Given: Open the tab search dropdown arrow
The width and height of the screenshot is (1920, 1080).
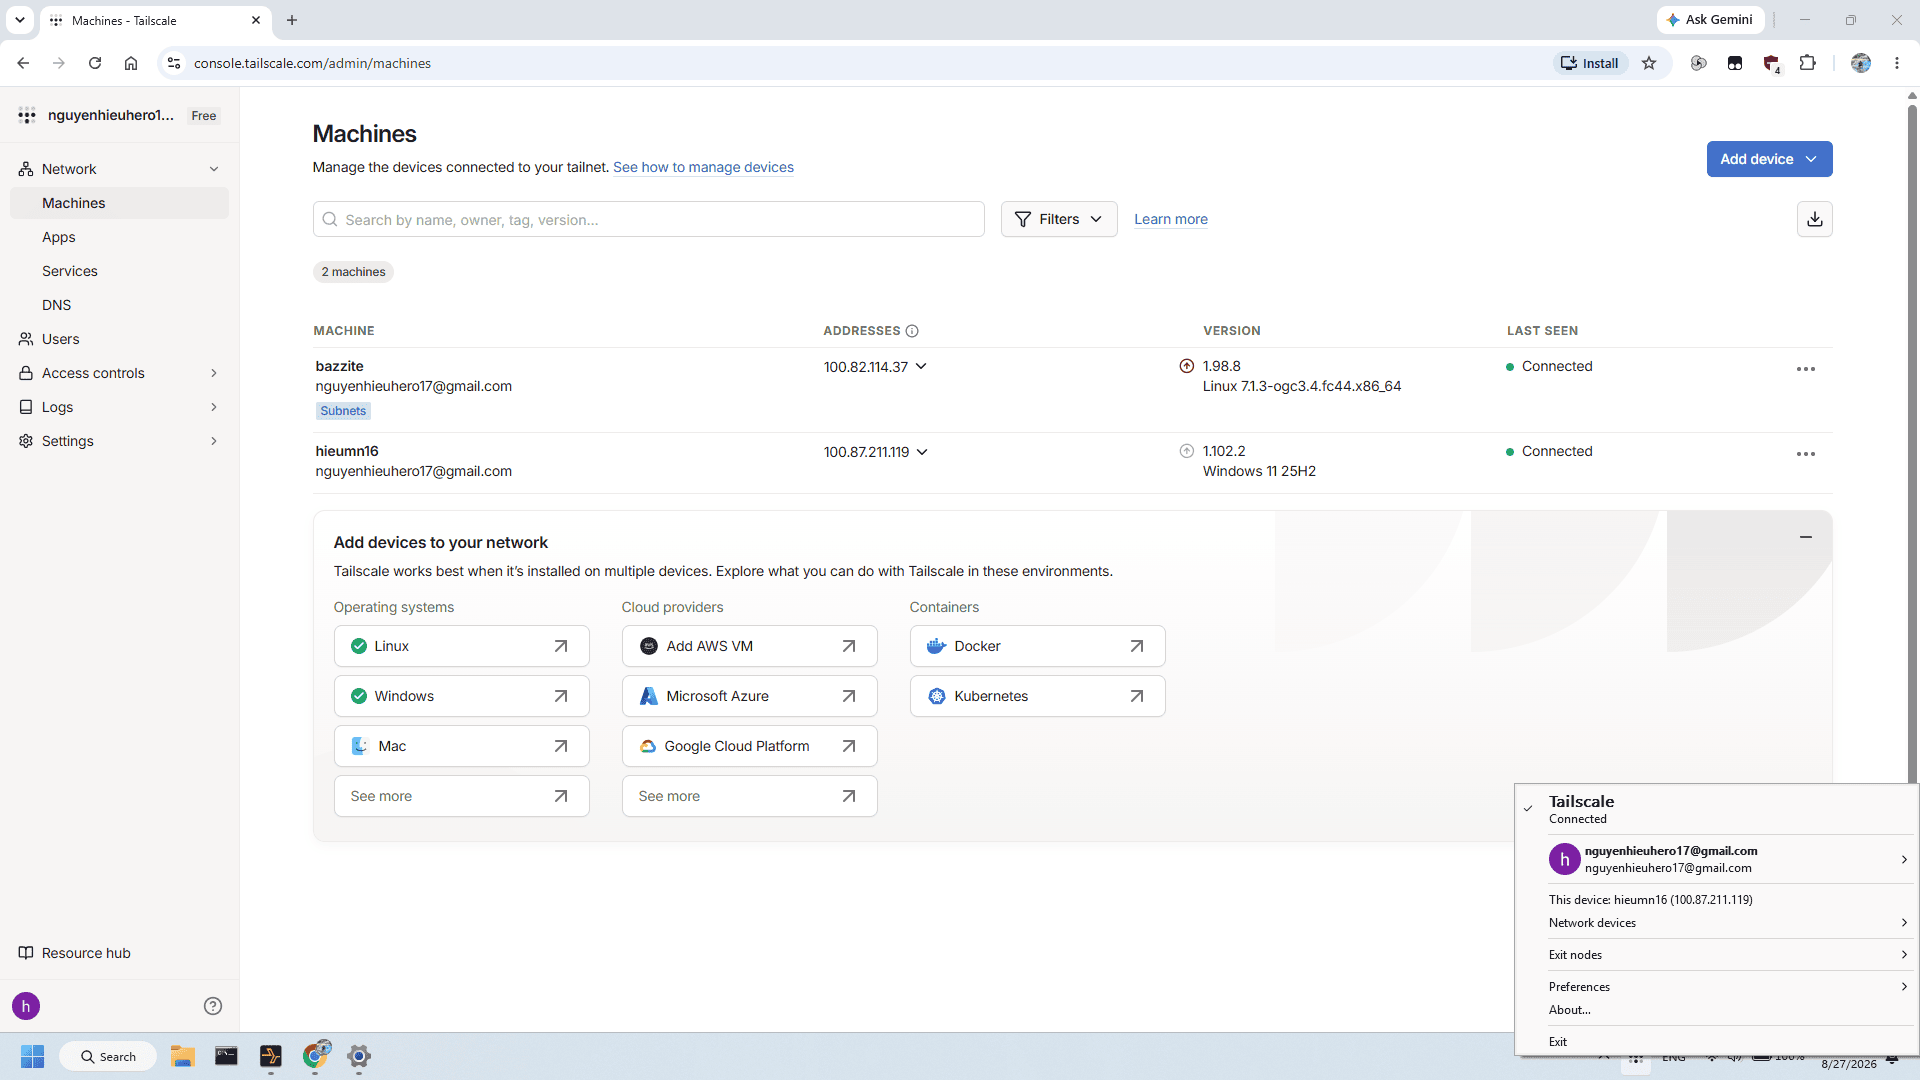Looking at the screenshot, I should (20, 20).
